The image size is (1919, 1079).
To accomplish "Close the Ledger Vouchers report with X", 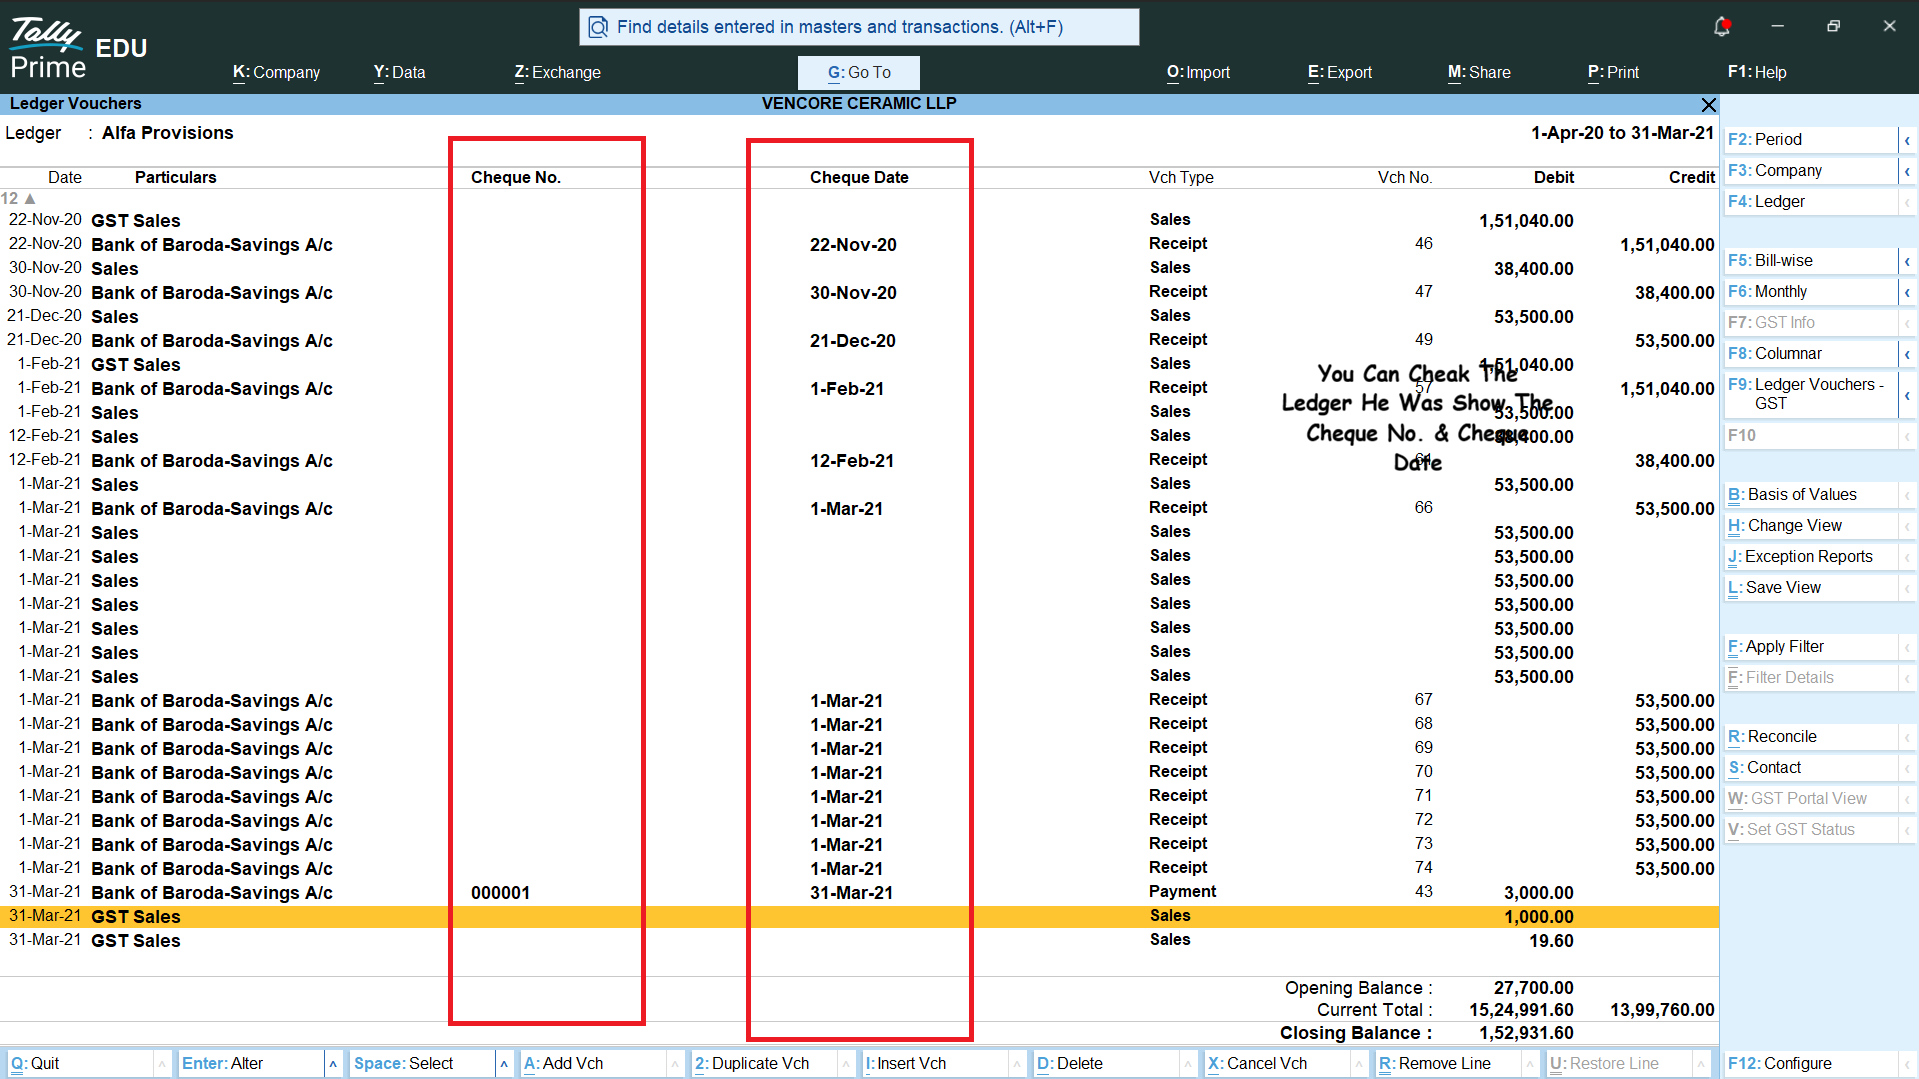I will pos(1708,104).
